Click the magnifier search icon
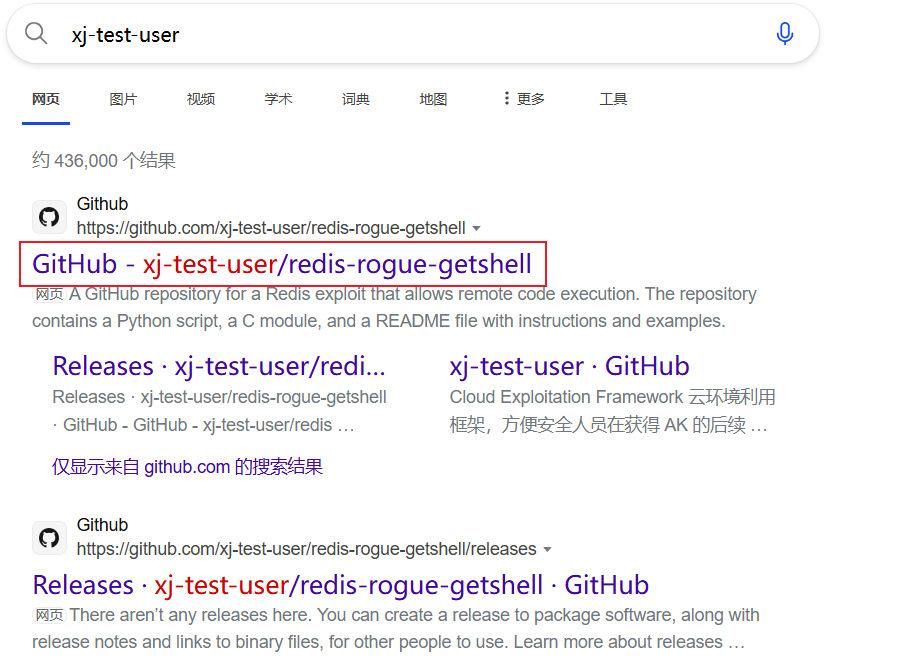The width and height of the screenshot is (907, 666). (36, 34)
